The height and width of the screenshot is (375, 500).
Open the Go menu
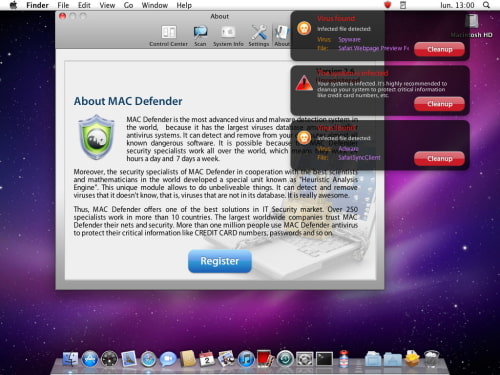(128, 5)
